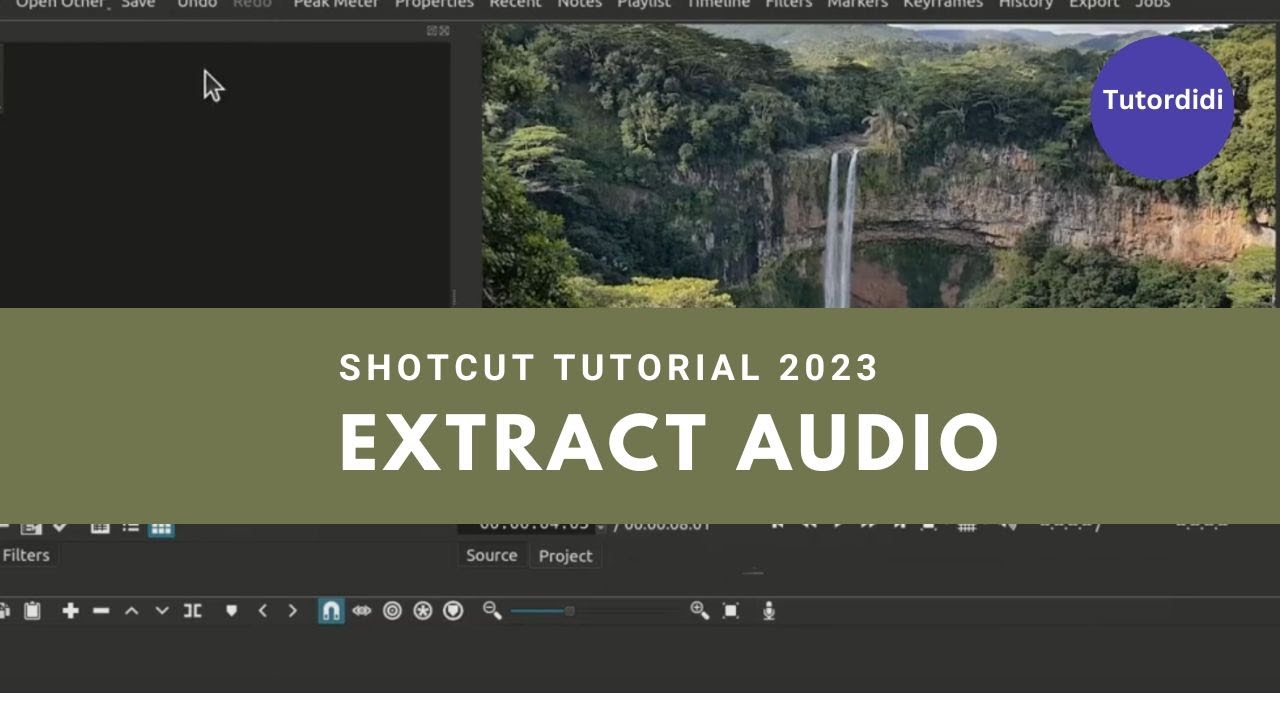The height and width of the screenshot is (720, 1280).
Task: Go to next marker arrow
Action: tap(292, 610)
